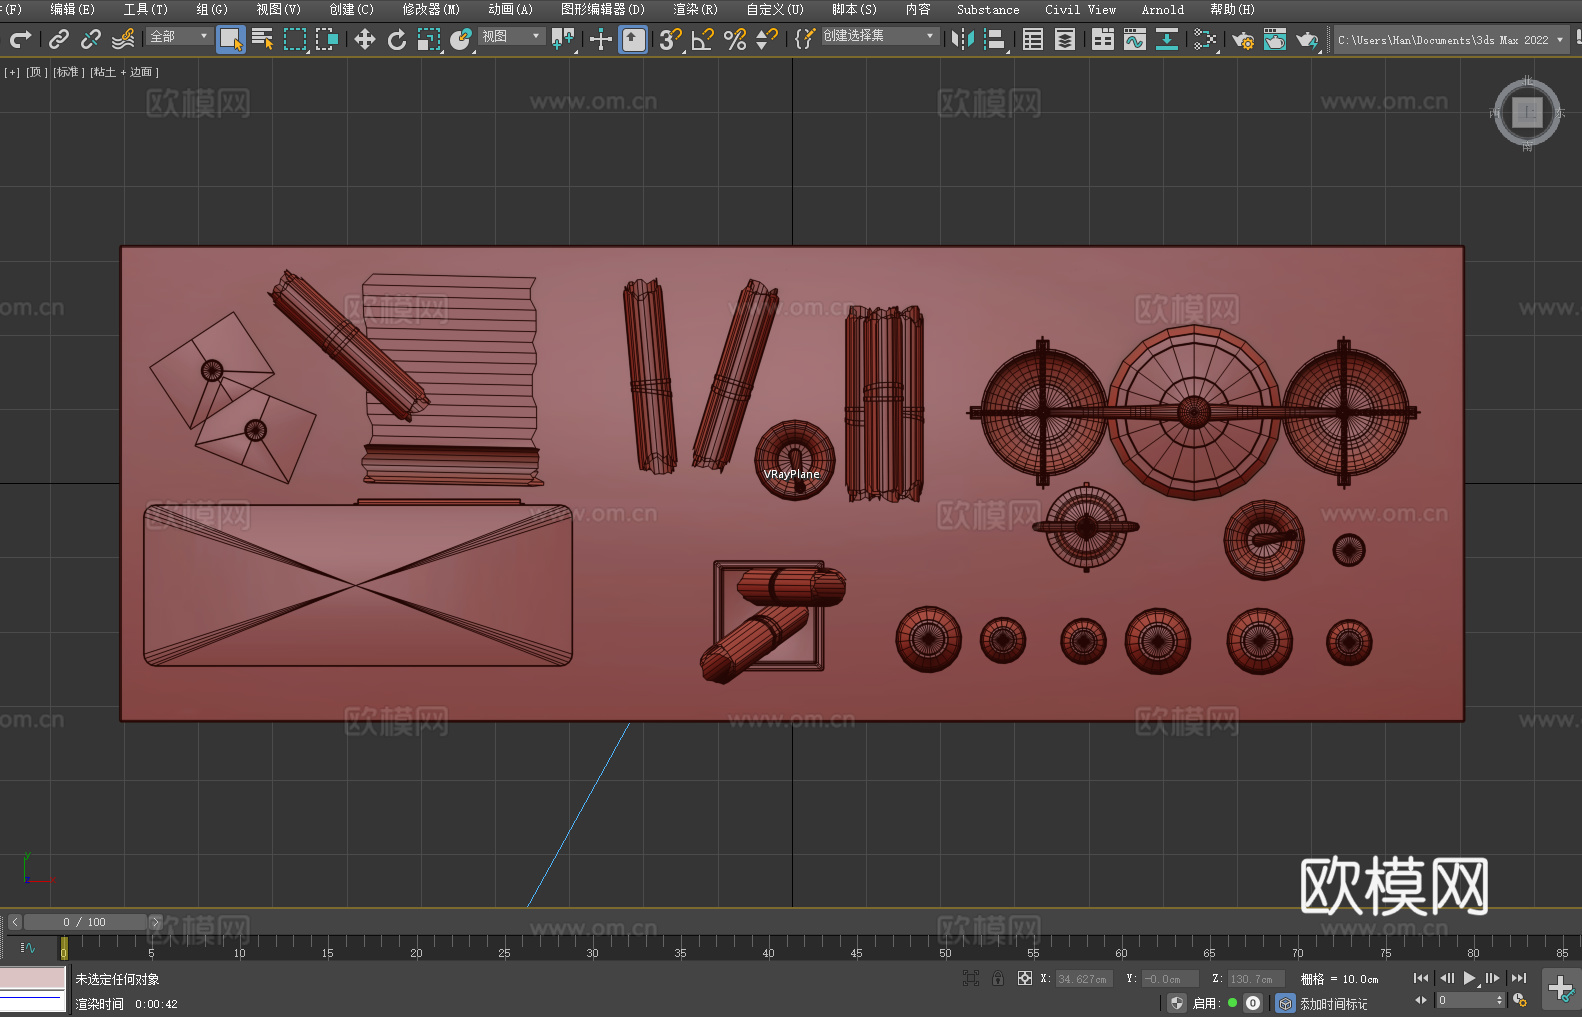Open the 工具(T) menu

(146, 9)
